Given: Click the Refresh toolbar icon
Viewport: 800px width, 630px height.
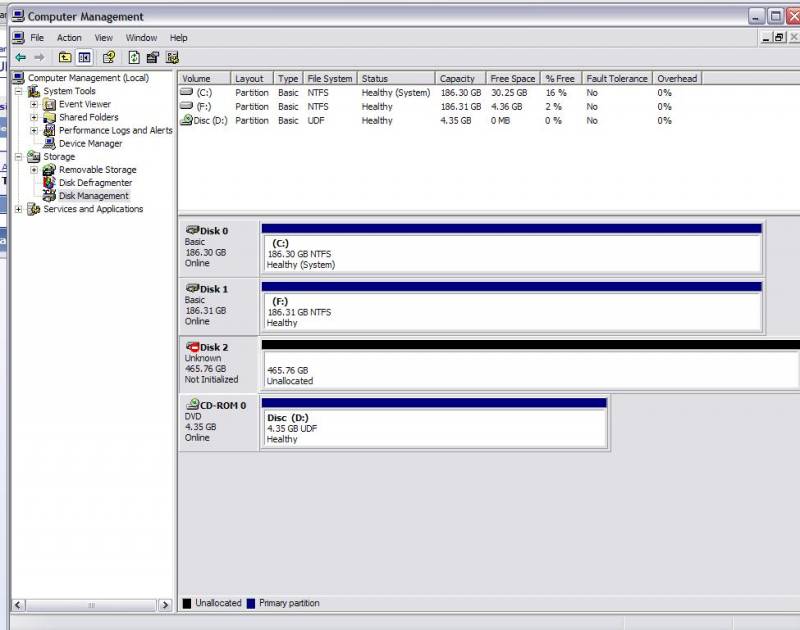Looking at the screenshot, I should coord(134,58).
